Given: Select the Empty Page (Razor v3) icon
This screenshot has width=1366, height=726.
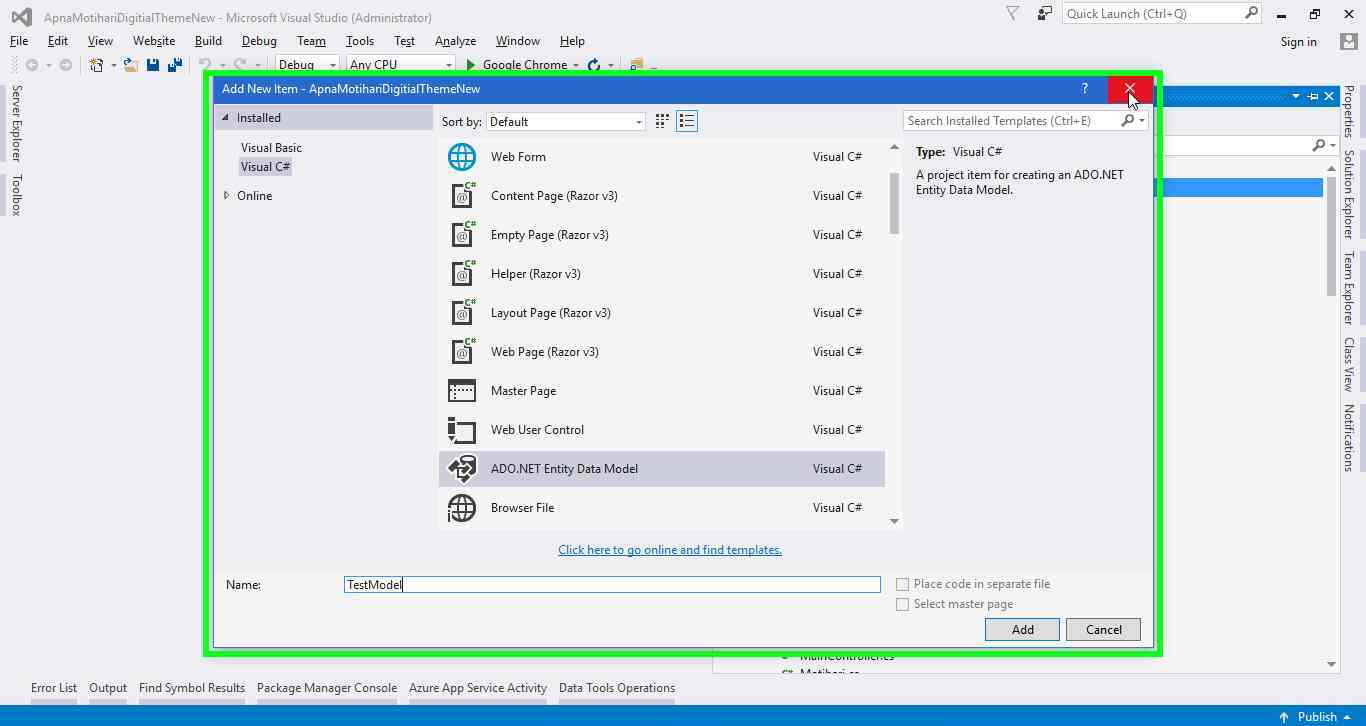Looking at the screenshot, I should [462, 235].
